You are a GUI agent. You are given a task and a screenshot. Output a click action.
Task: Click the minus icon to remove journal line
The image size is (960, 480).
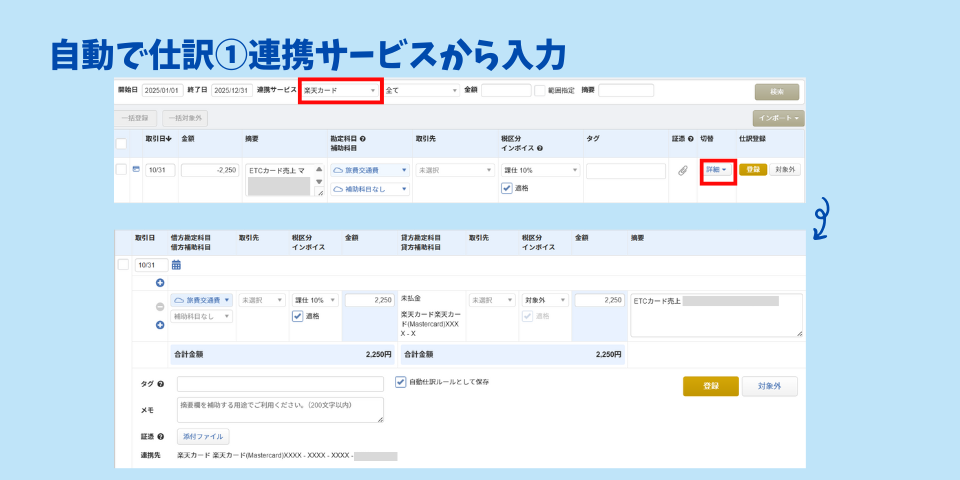point(160,307)
